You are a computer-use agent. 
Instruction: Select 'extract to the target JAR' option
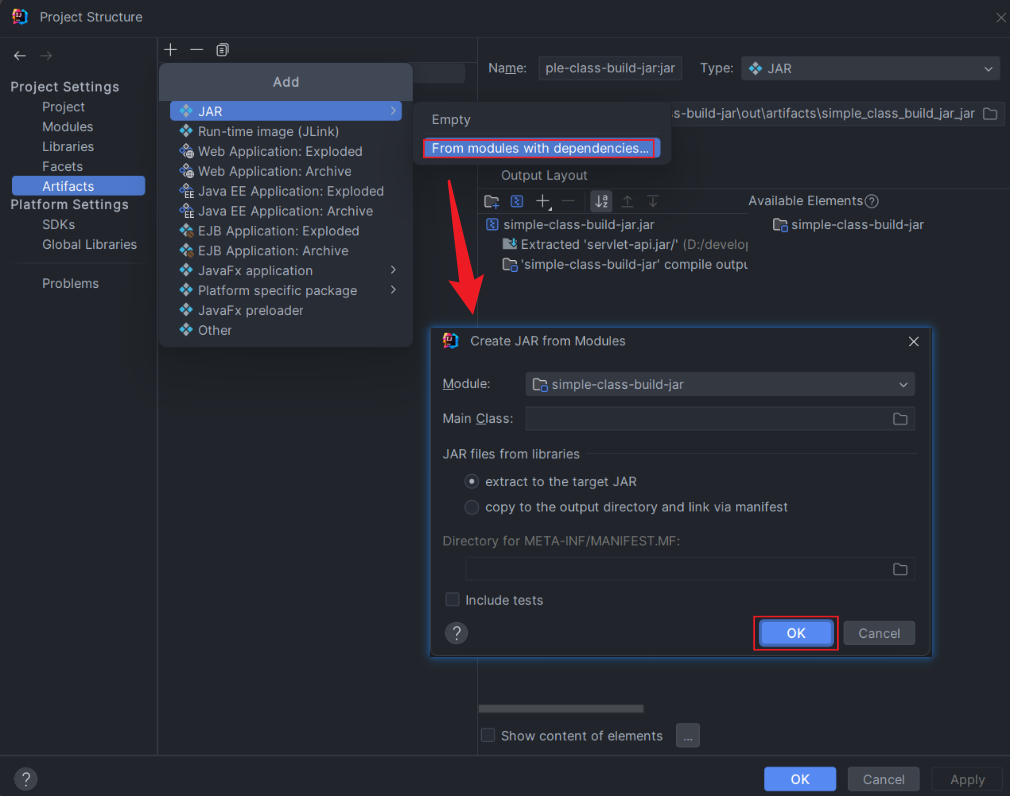472,482
